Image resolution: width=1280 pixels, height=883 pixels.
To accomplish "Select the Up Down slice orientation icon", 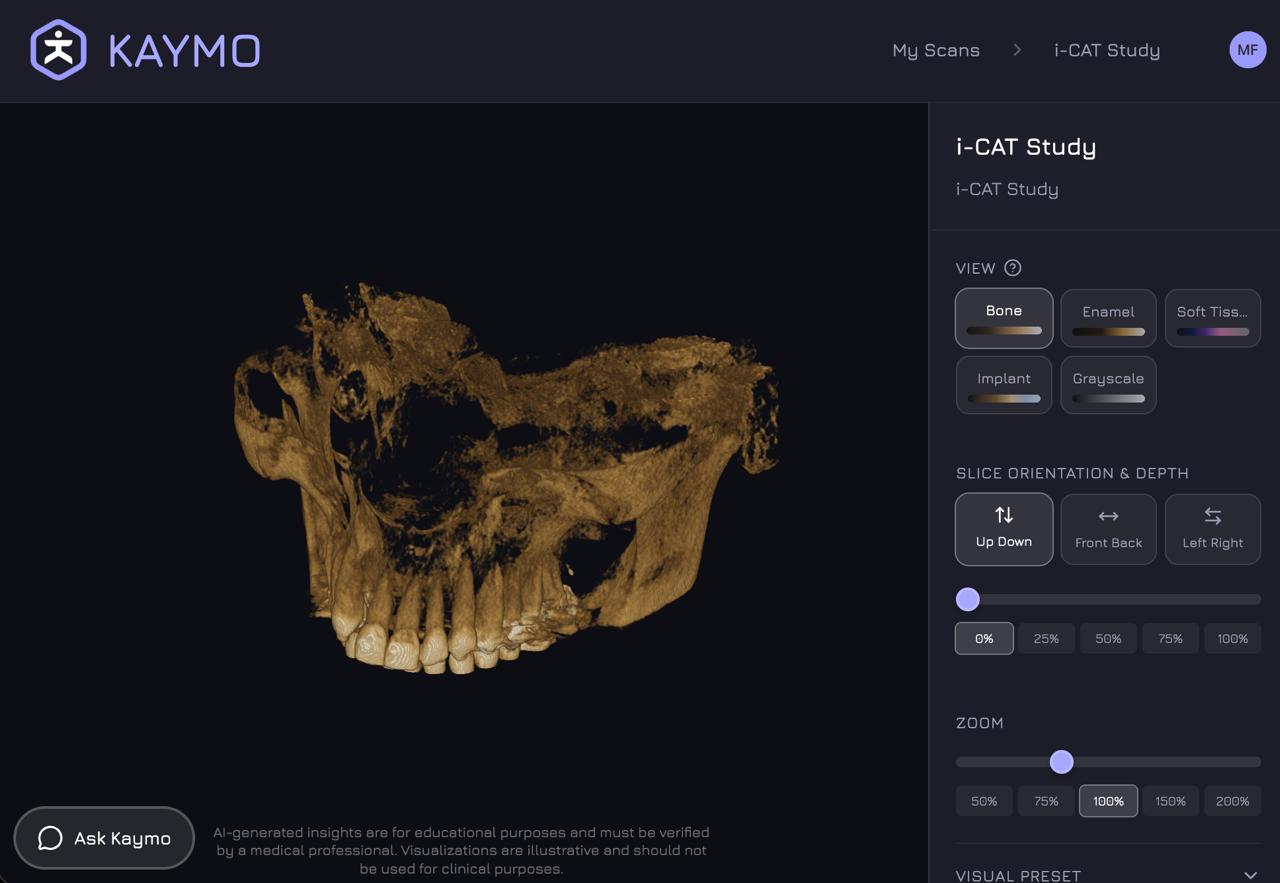I will tap(1004, 514).
